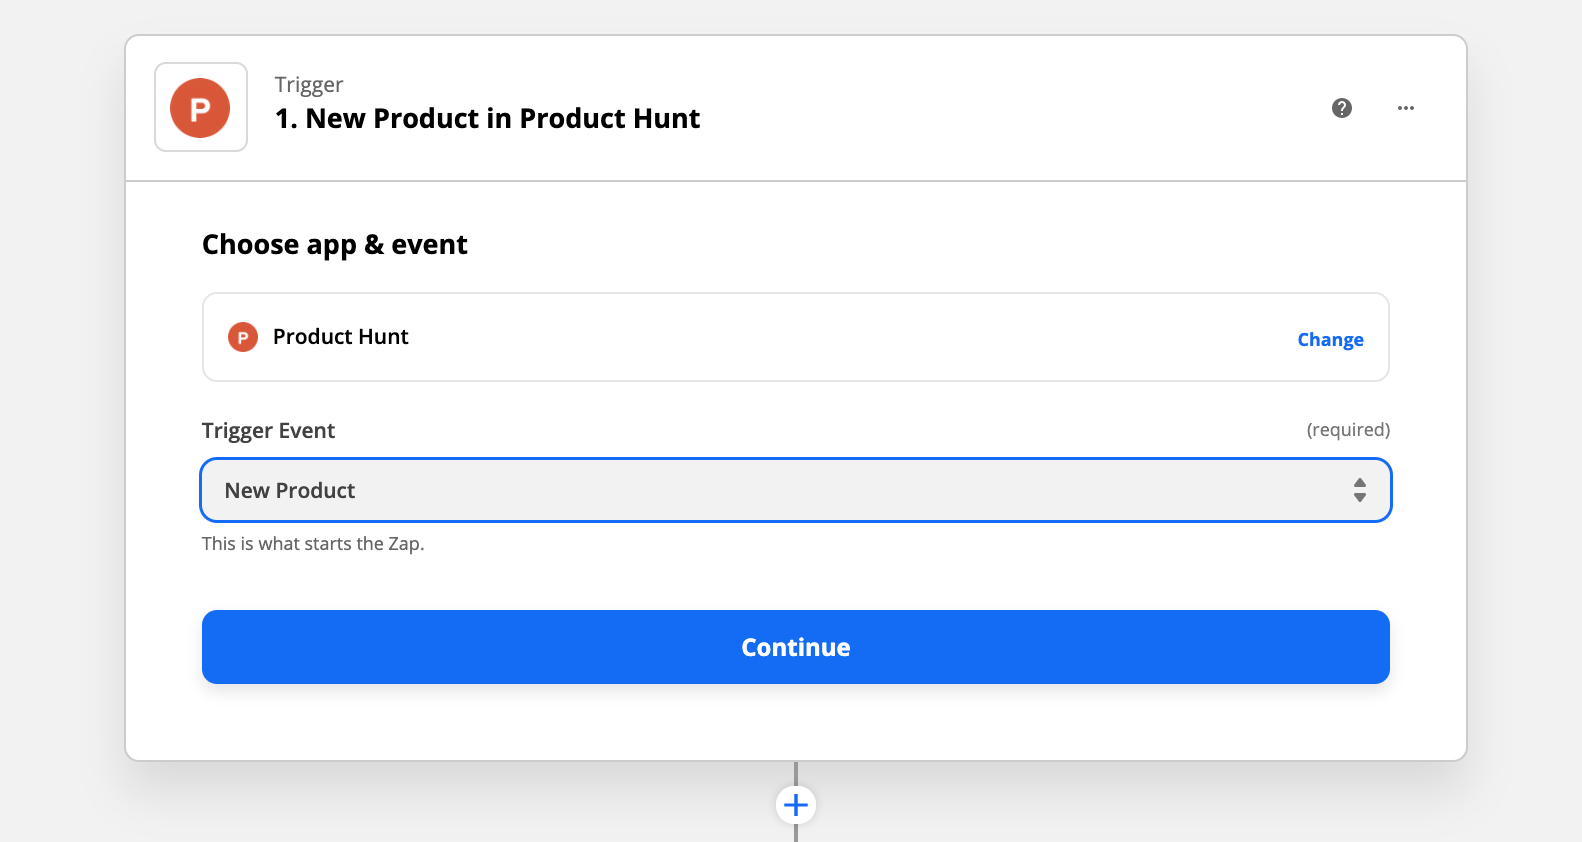Screen dimensions: 1582x842
Task: Click the Change link for Product Hunt
Action: (x=1330, y=340)
